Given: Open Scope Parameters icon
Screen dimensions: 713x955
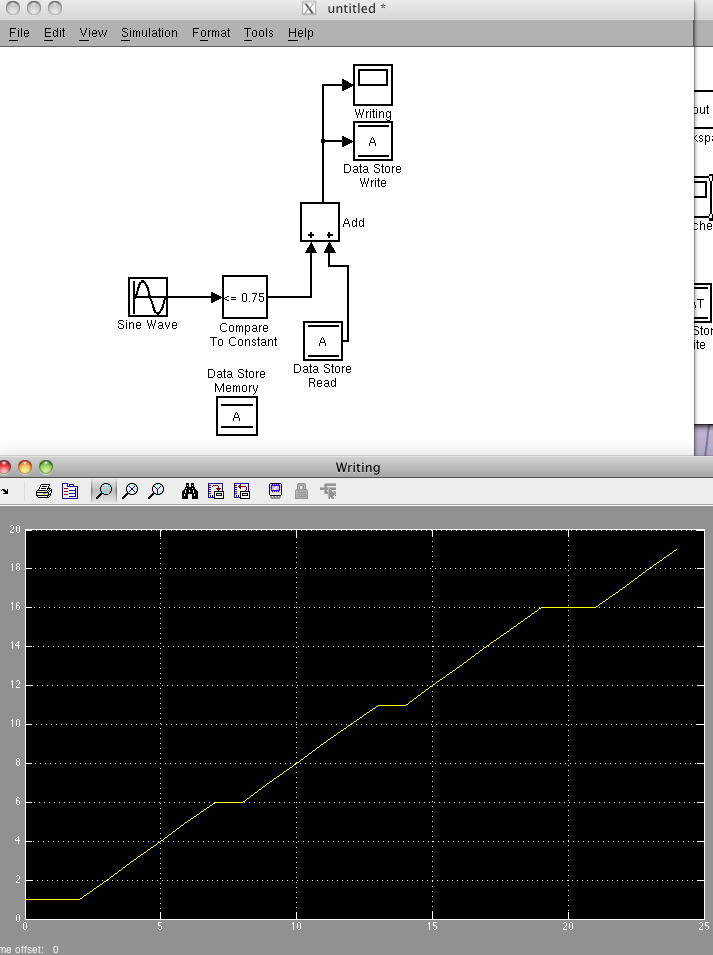Looking at the screenshot, I should [x=70, y=491].
